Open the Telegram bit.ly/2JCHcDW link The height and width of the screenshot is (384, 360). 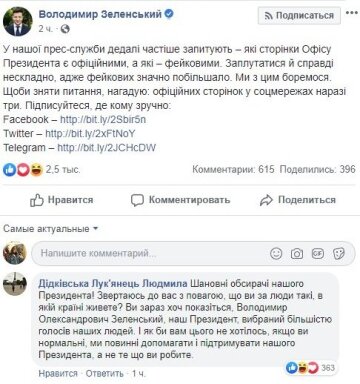click(x=106, y=148)
